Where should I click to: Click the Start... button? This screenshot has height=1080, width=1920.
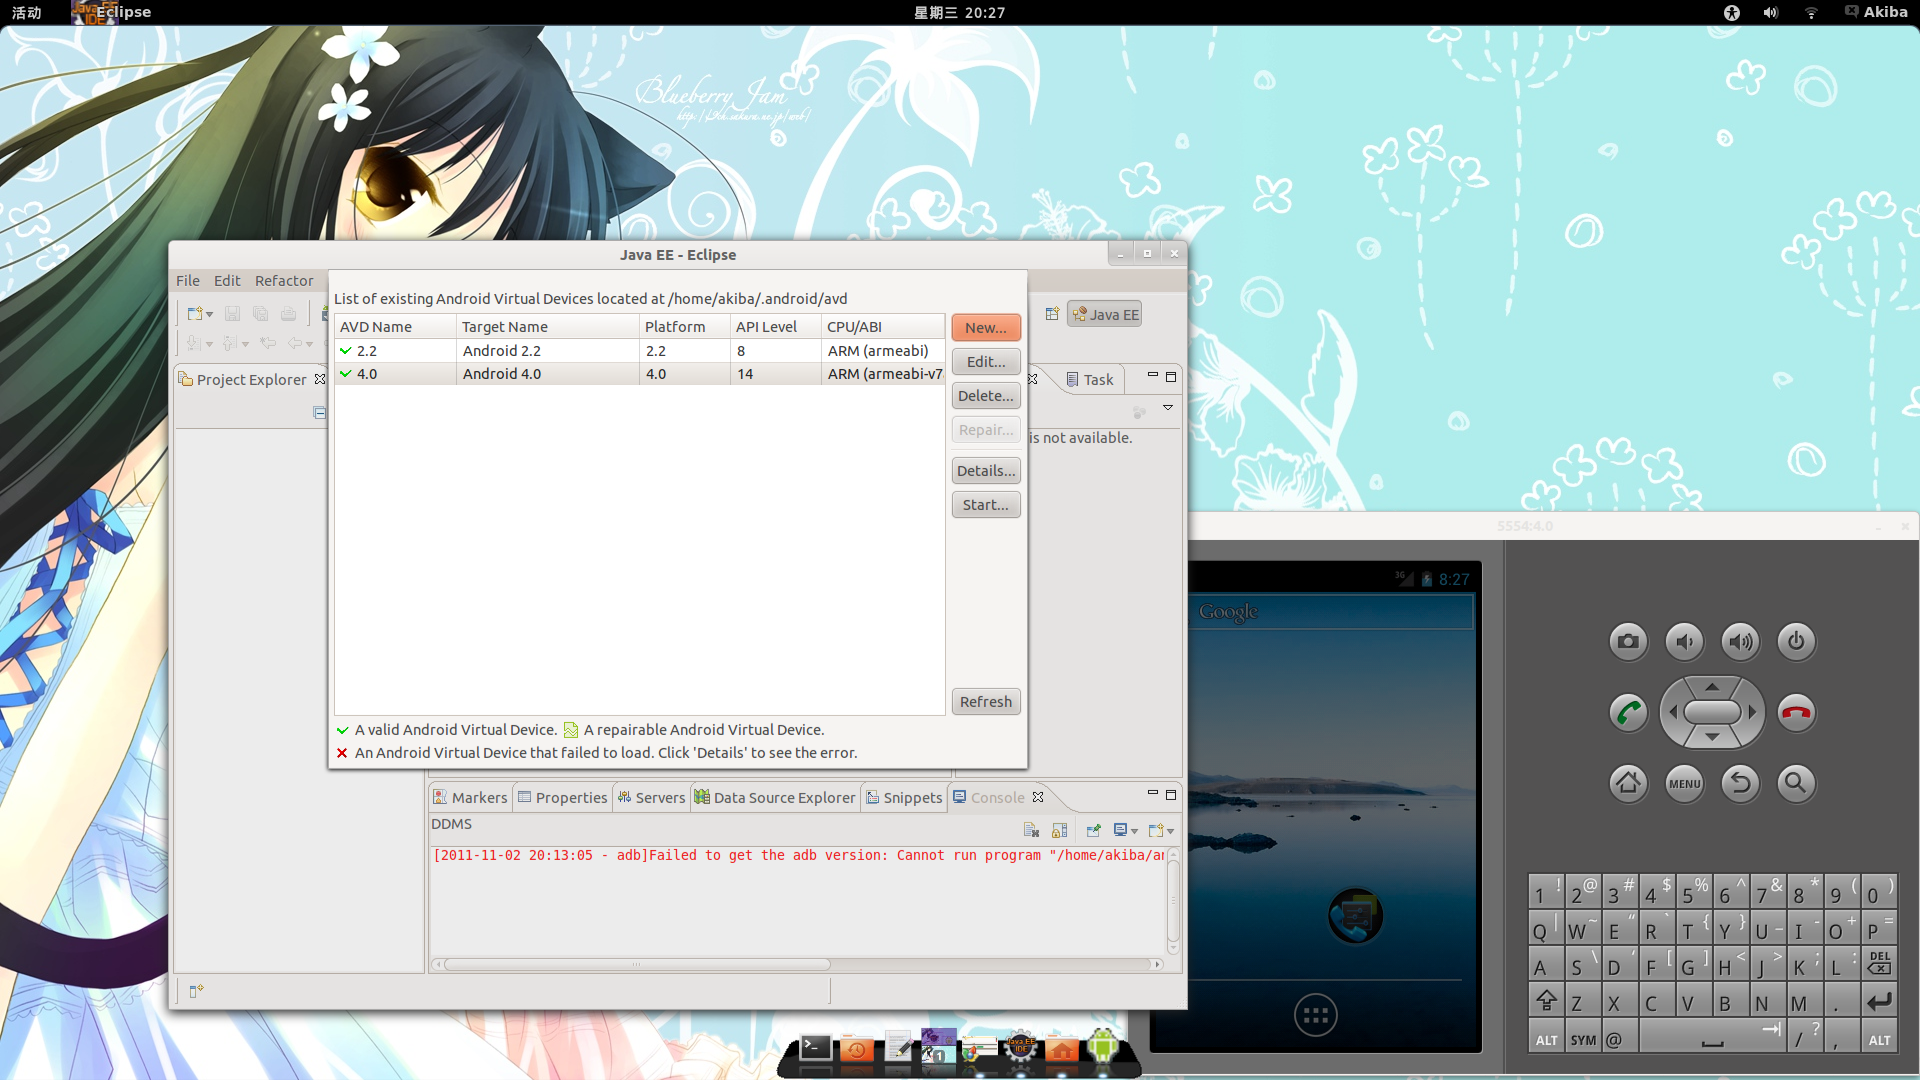[x=986, y=505]
